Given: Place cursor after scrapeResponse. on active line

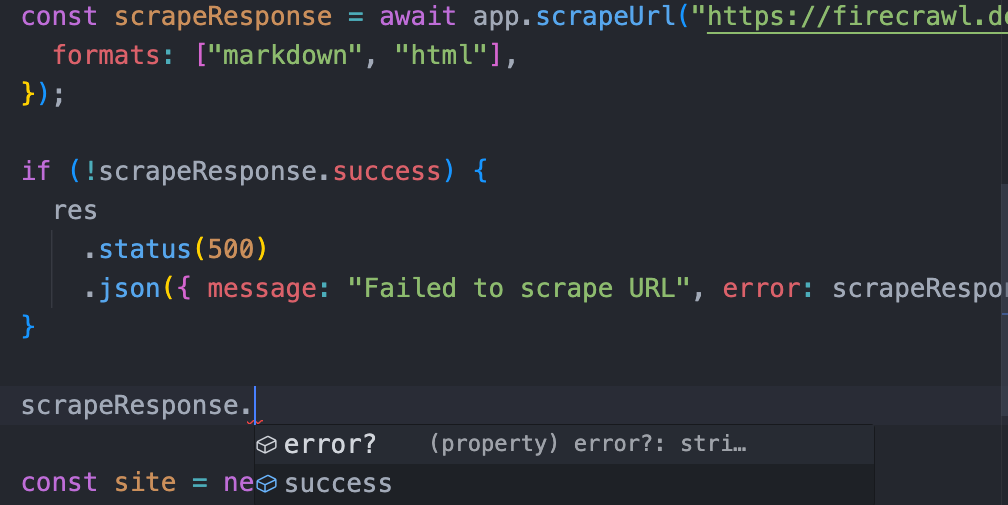Looking at the screenshot, I should click(x=255, y=406).
